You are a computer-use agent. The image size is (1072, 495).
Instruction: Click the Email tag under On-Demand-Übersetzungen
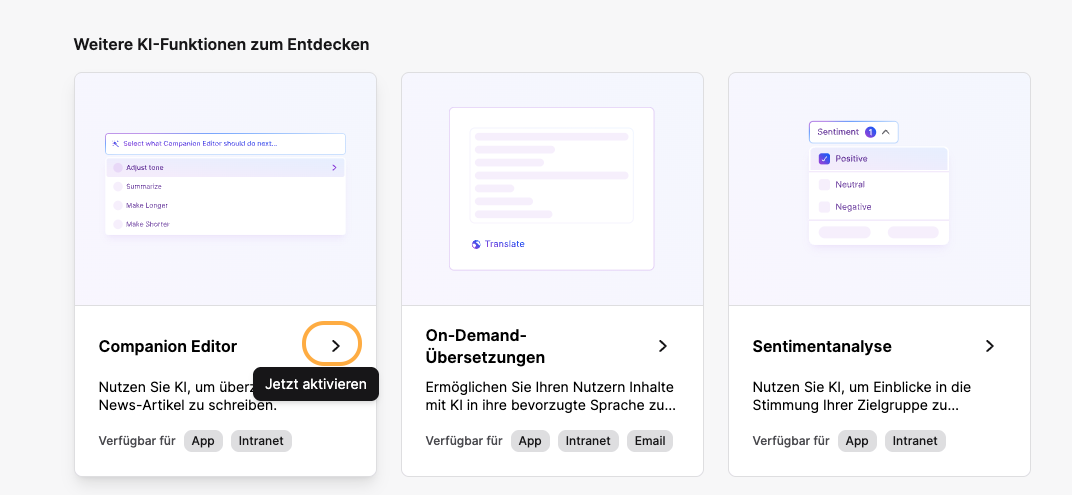tap(649, 441)
